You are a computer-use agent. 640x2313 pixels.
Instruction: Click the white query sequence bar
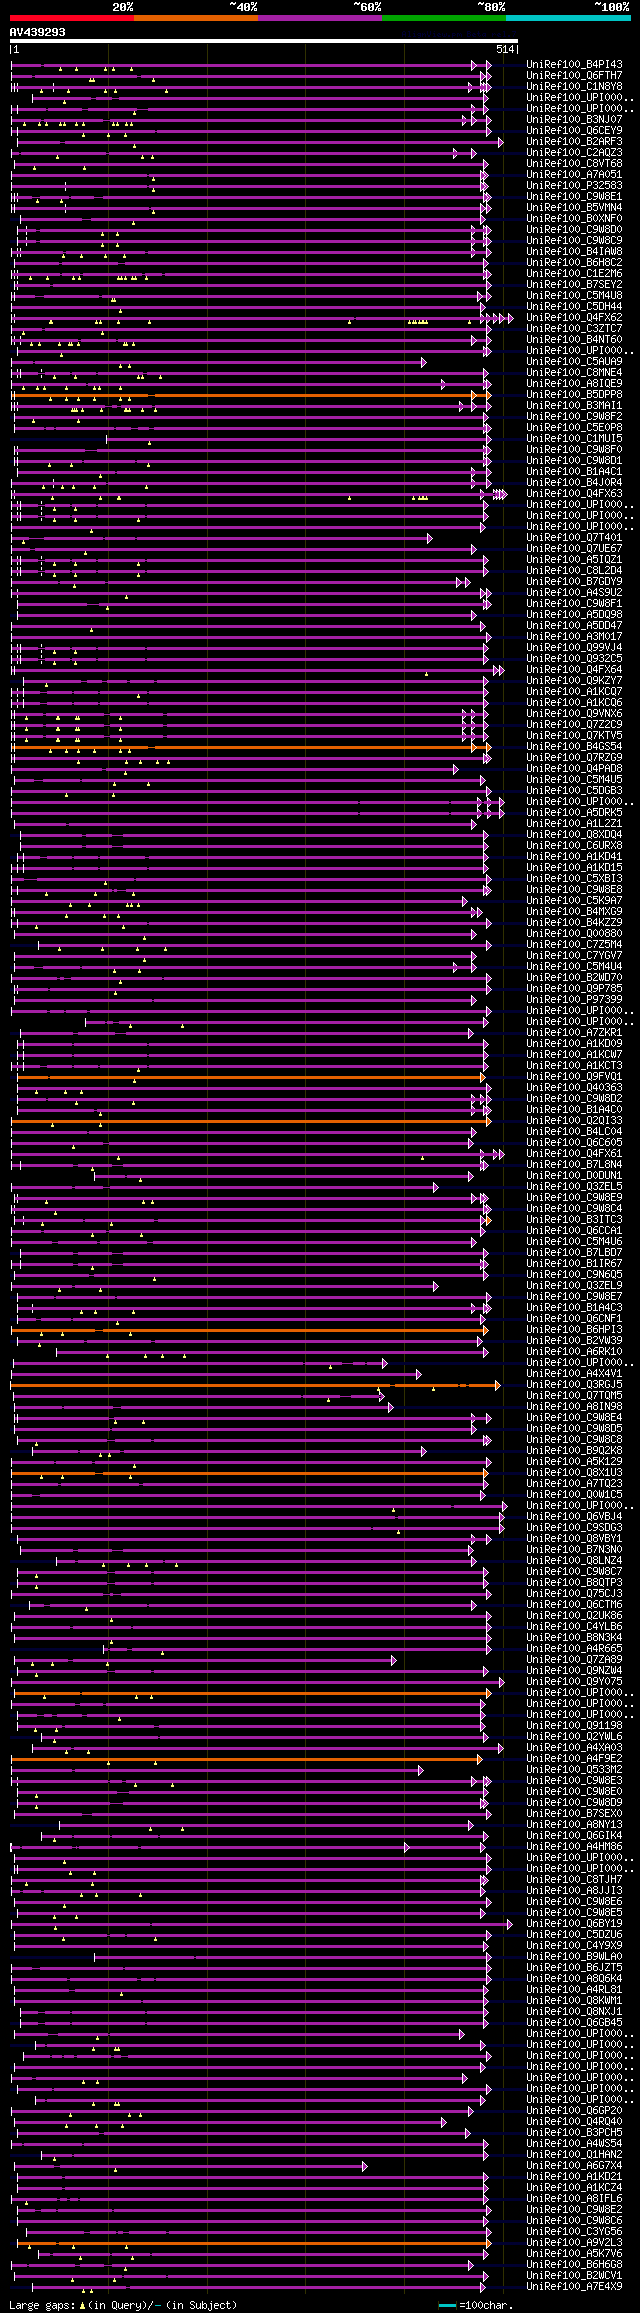[x=264, y=41]
